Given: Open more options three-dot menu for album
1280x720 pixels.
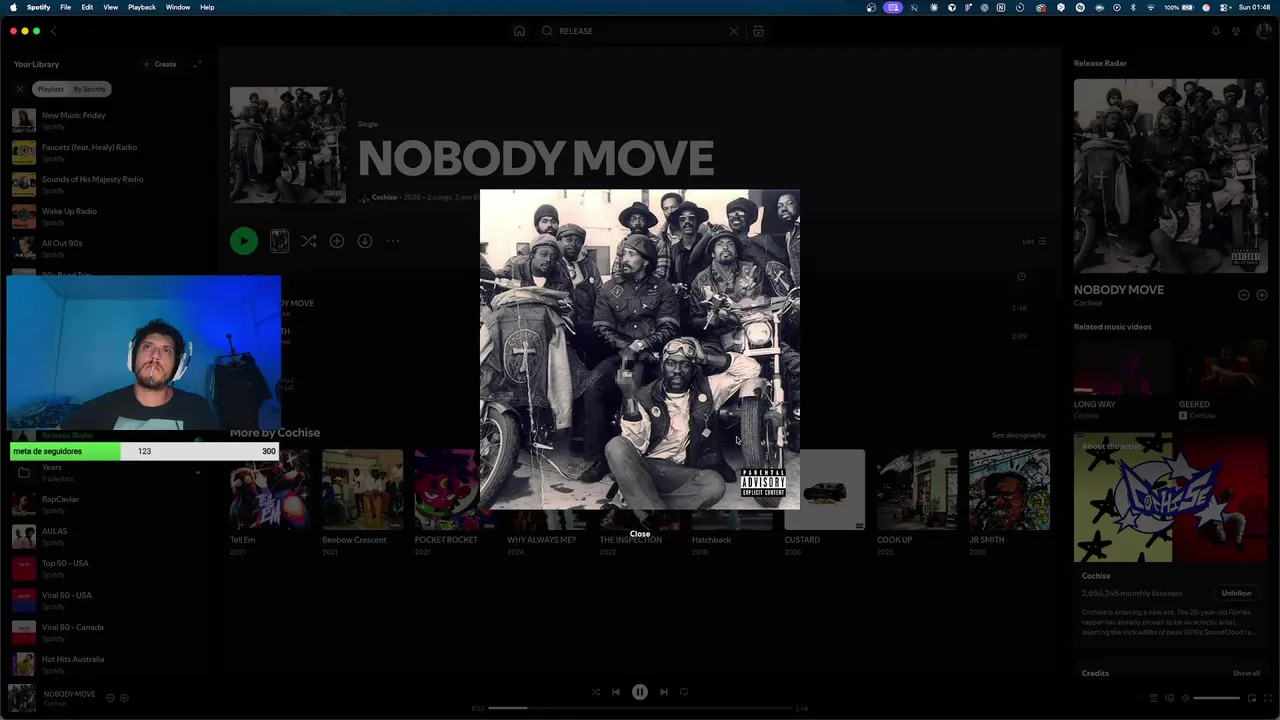Looking at the screenshot, I should tap(393, 241).
